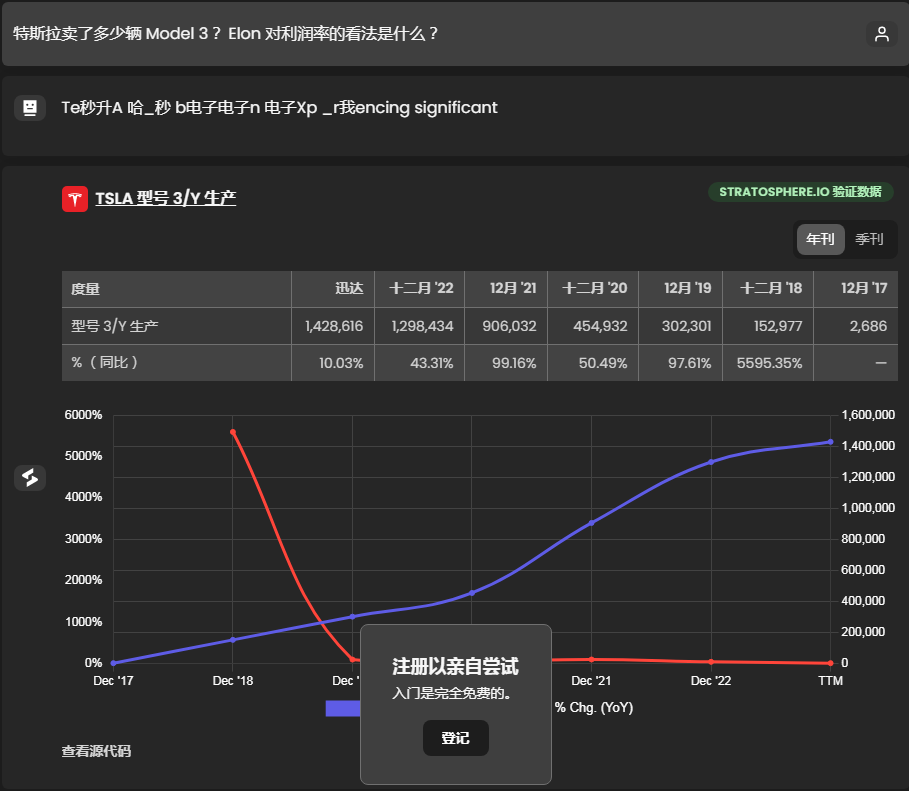
Task: Click the STRATOSPHERE.IO 验证数据 badge
Action: pos(800,192)
